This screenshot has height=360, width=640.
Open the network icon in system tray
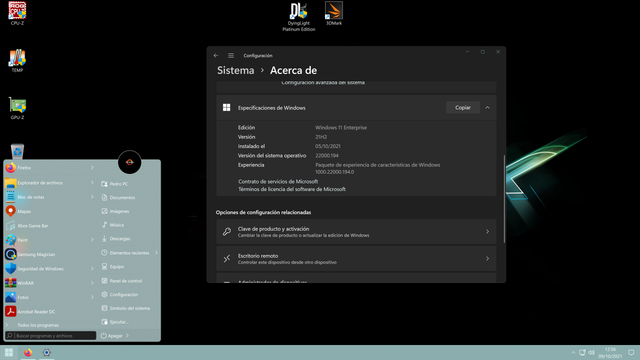click(582, 352)
